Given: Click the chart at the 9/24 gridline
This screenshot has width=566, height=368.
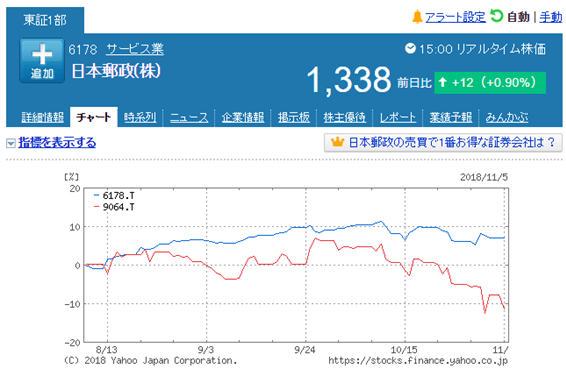Looking at the screenshot, I should pyautogui.click(x=306, y=265).
